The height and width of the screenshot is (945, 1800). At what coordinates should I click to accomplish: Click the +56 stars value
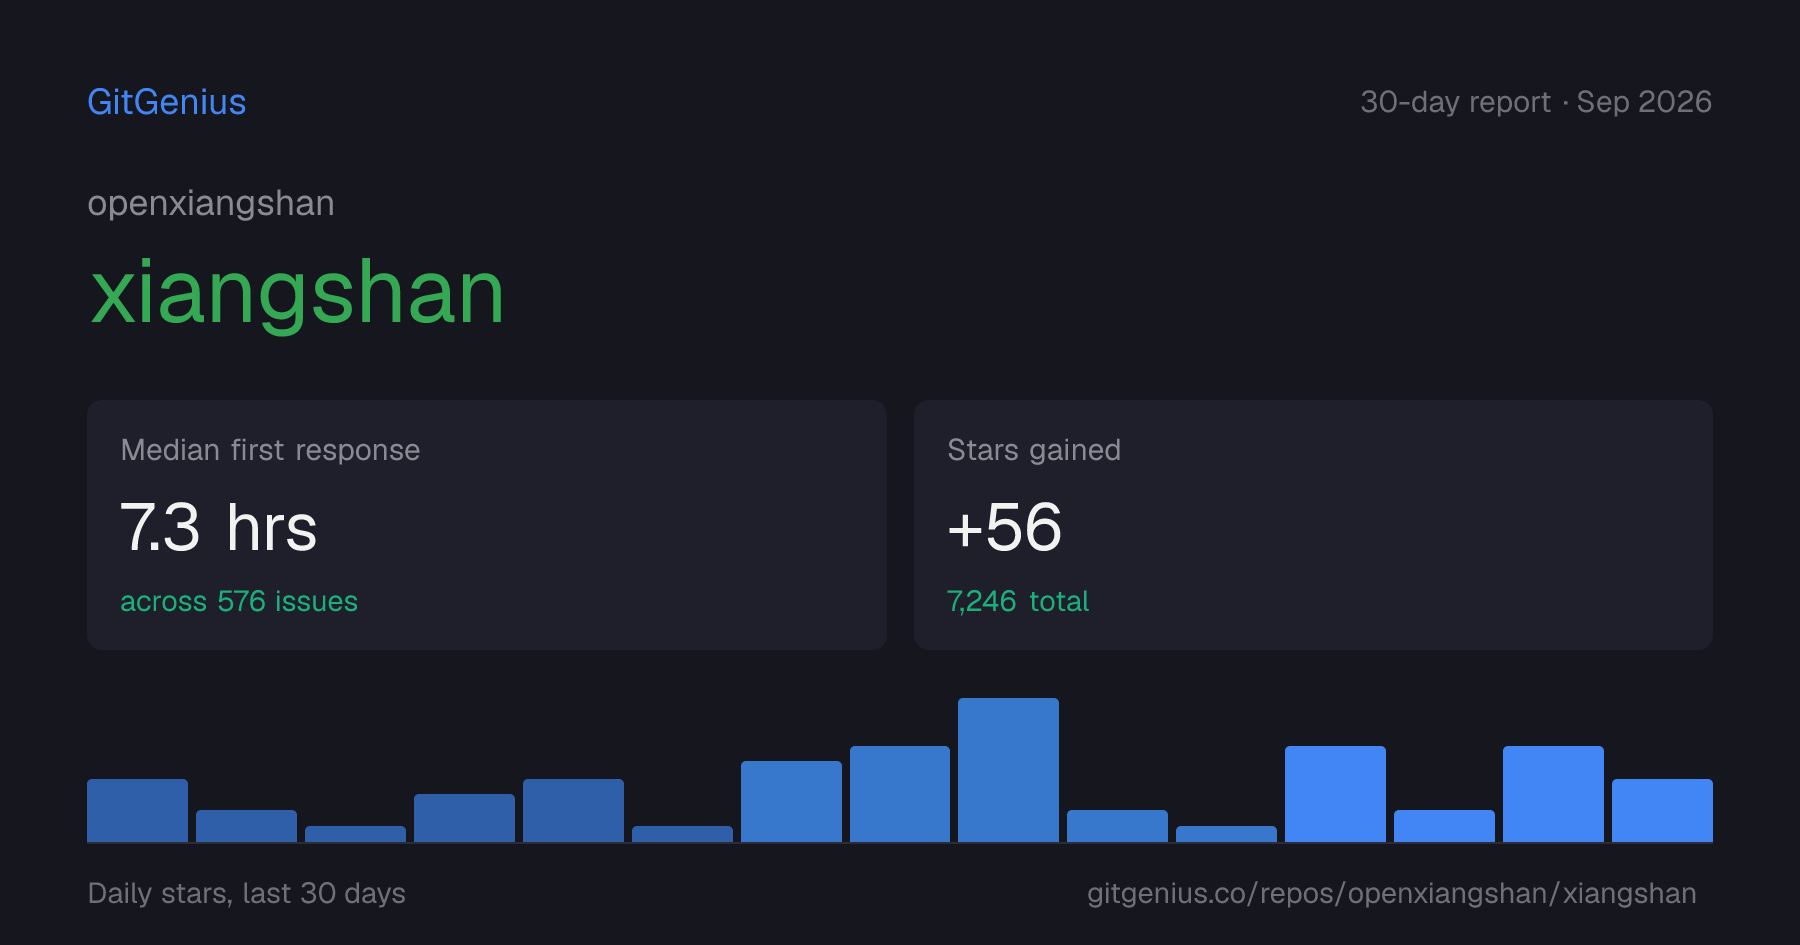(x=1005, y=527)
